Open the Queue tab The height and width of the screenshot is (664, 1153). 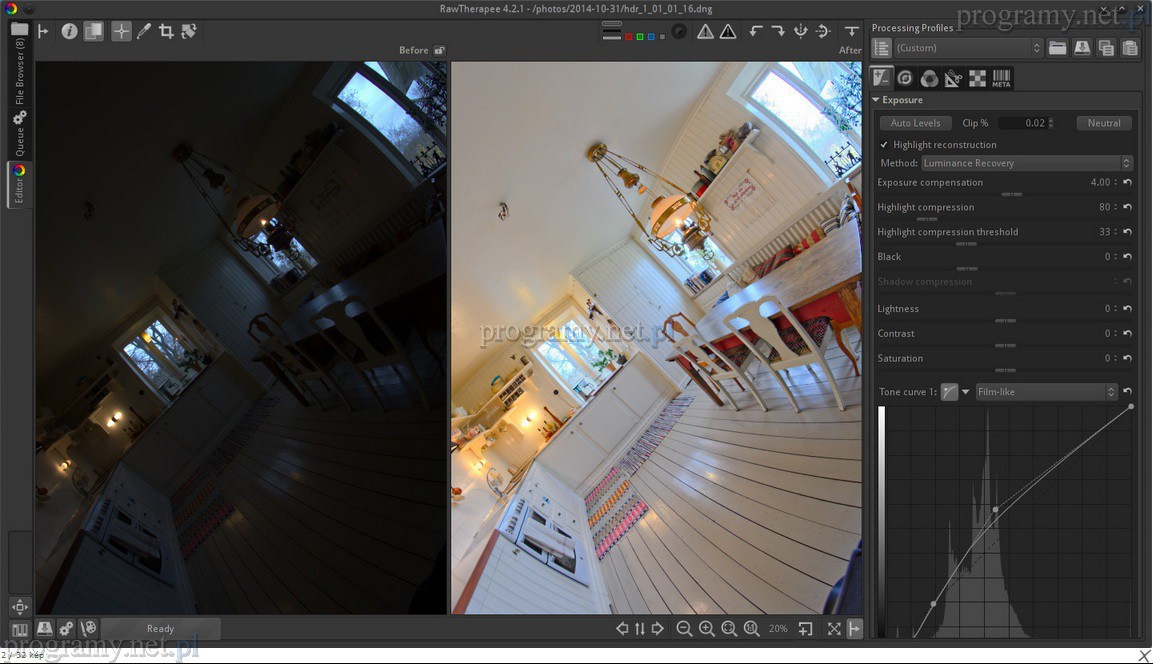[20, 134]
